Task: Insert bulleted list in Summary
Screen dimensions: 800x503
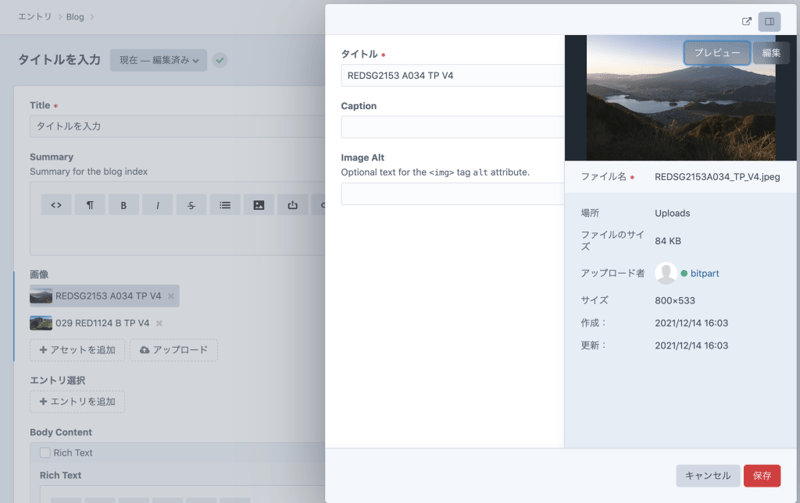Action: [x=224, y=205]
